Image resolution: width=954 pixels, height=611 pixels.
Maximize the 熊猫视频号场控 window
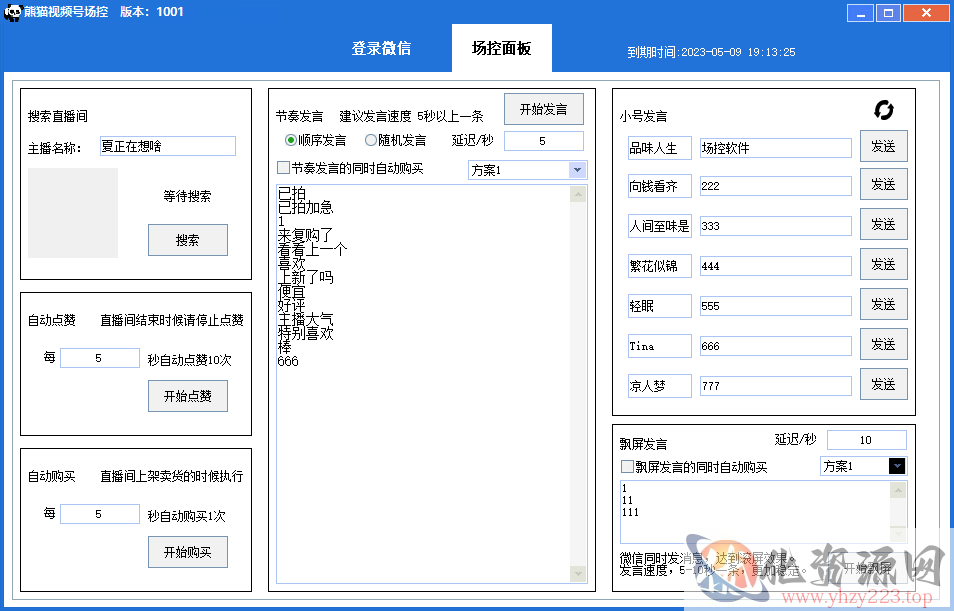point(888,13)
